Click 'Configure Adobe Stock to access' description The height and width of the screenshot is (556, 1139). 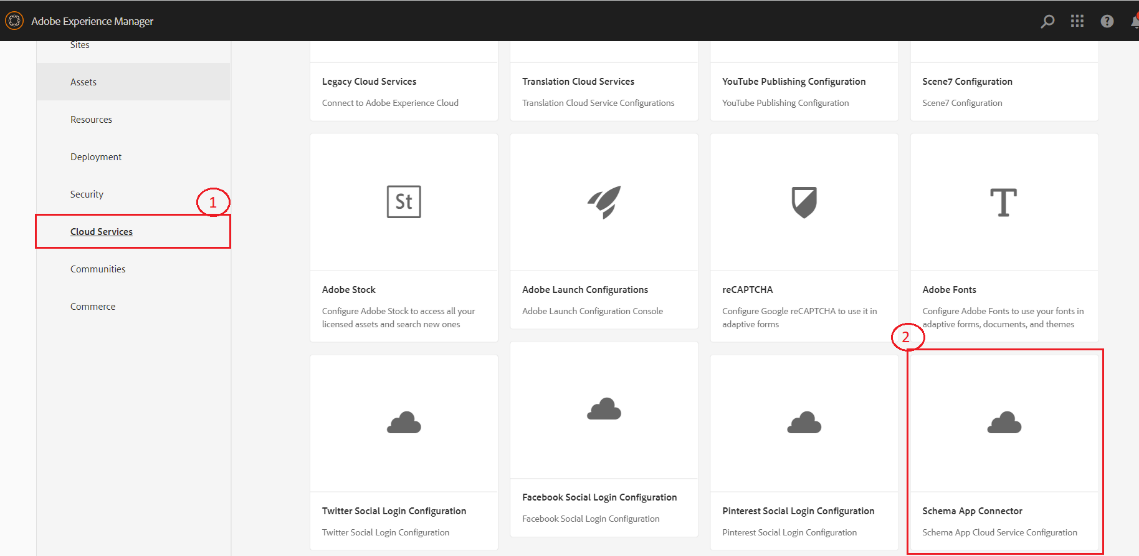point(398,317)
